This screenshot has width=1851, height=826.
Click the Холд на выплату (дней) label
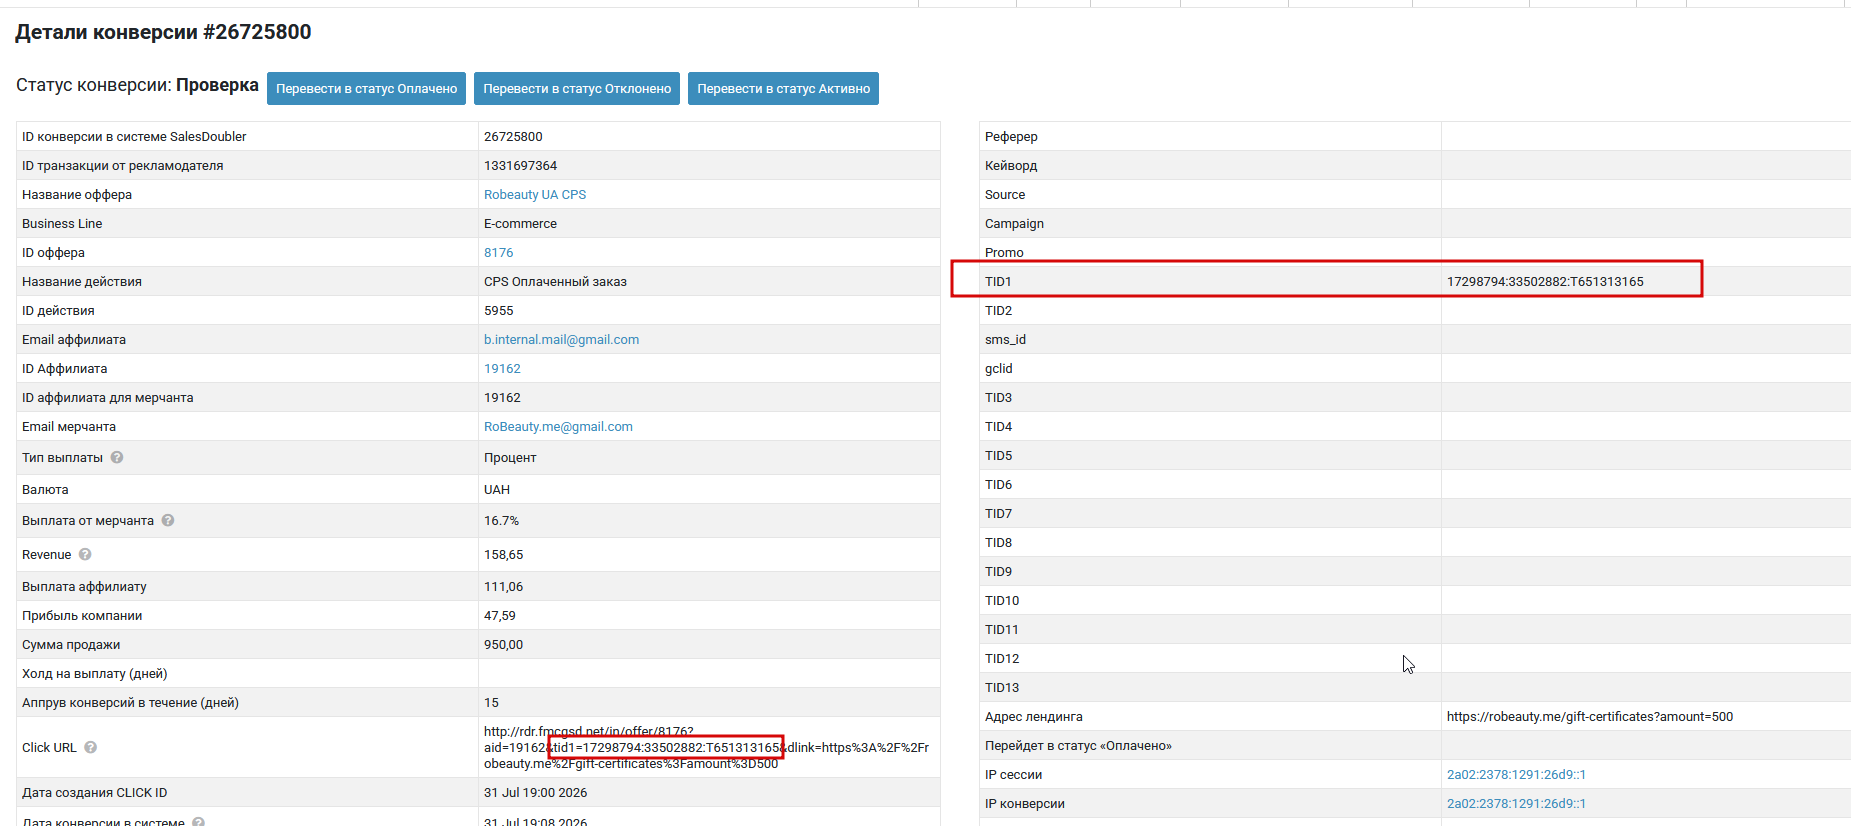(95, 674)
